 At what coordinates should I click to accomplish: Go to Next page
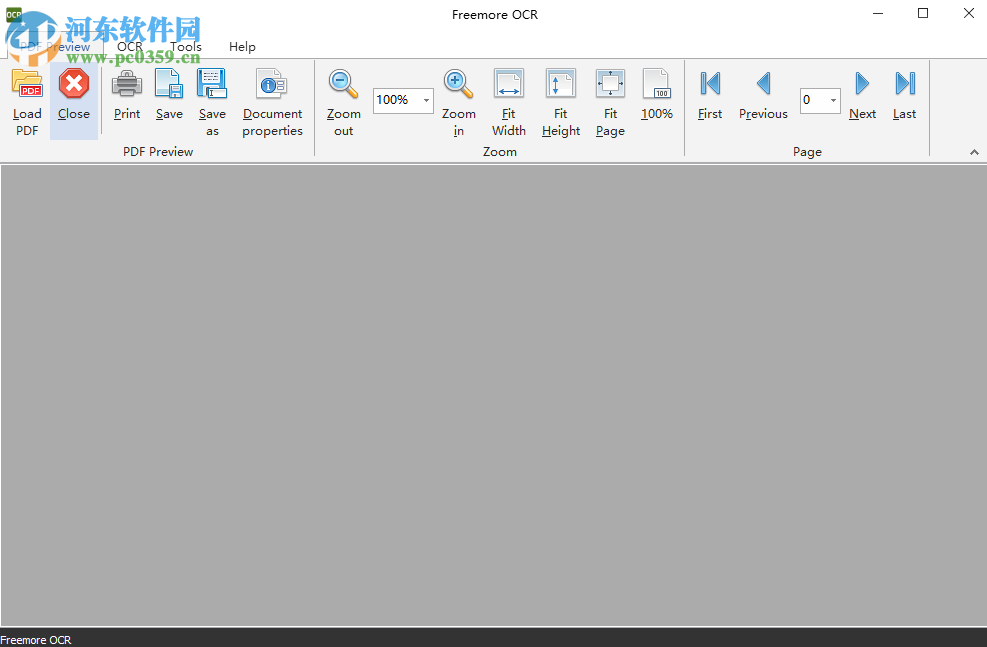pos(862,94)
